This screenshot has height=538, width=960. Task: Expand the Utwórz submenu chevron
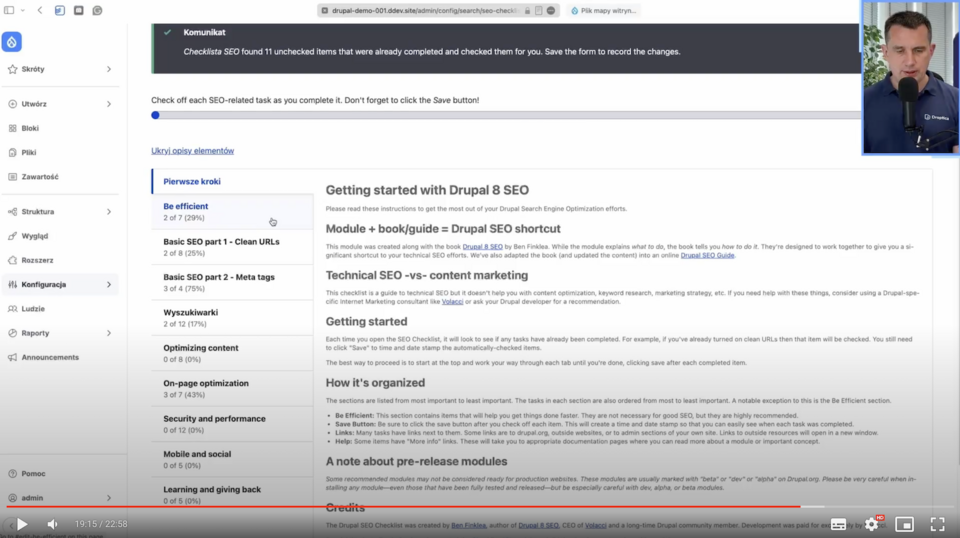(109, 104)
